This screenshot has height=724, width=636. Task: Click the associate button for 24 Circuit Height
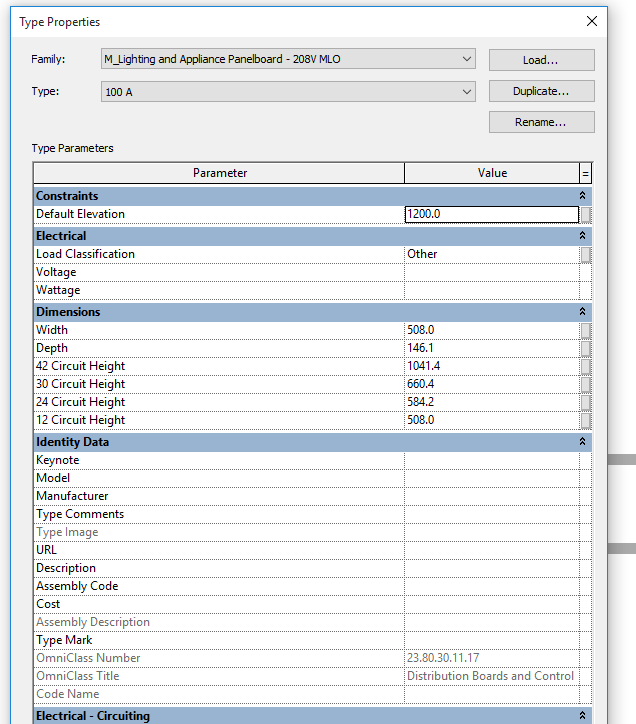pyautogui.click(x=586, y=403)
